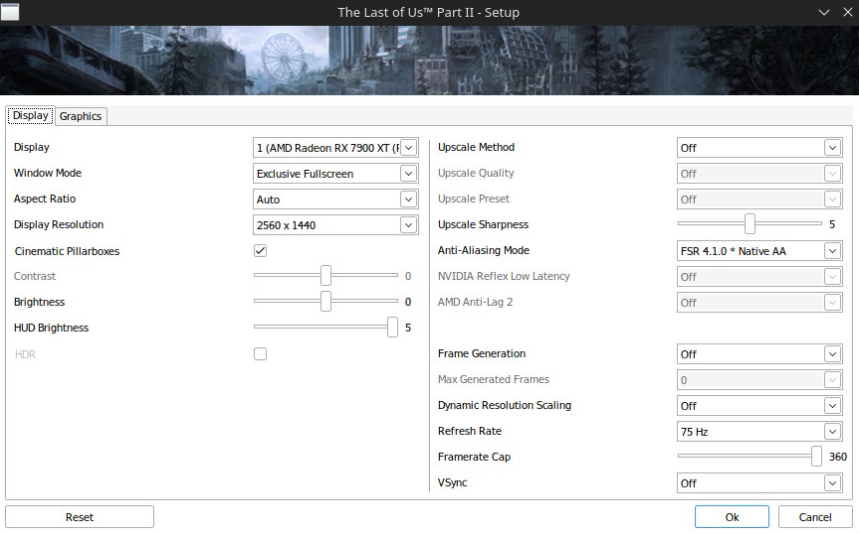Open the AMD Anti-Lag 2 dropdown
This screenshot has width=859, height=534.
click(x=760, y=302)
